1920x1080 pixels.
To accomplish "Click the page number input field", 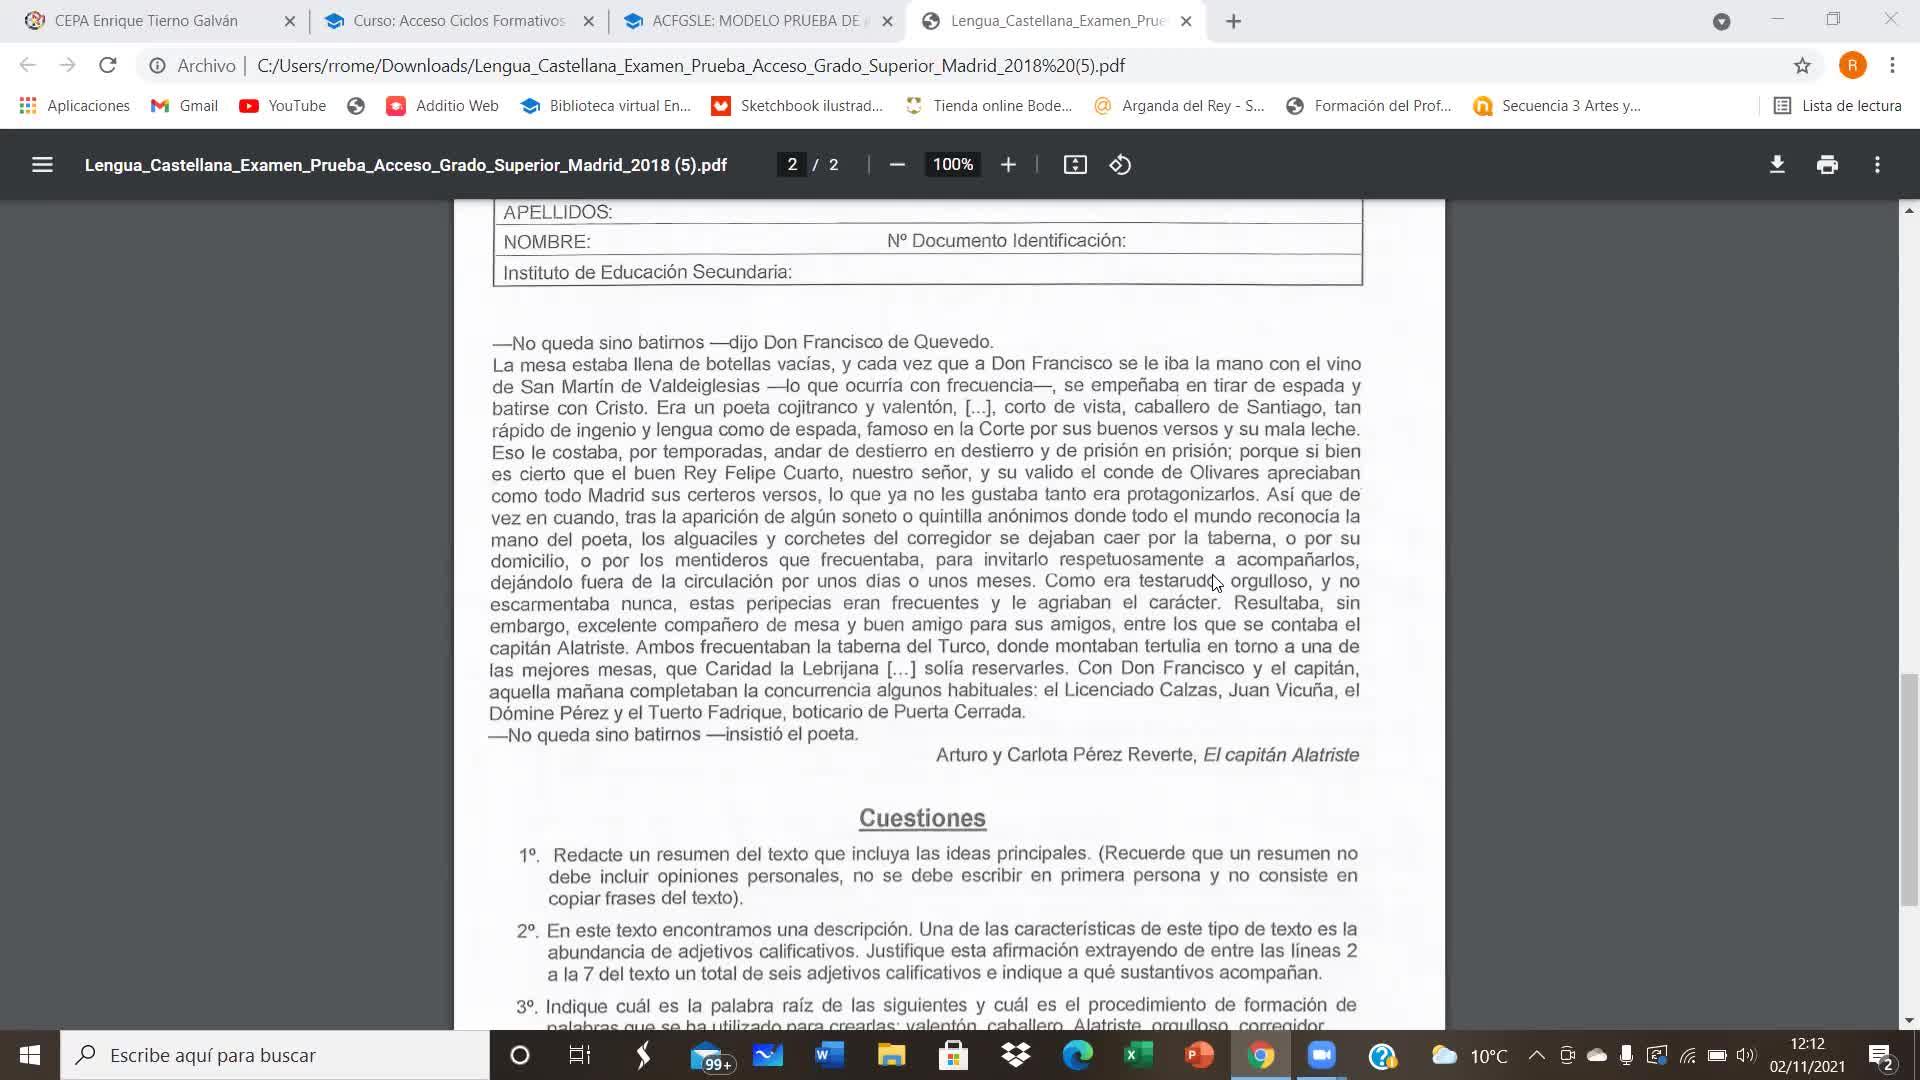I will click(x=792, y=165).
